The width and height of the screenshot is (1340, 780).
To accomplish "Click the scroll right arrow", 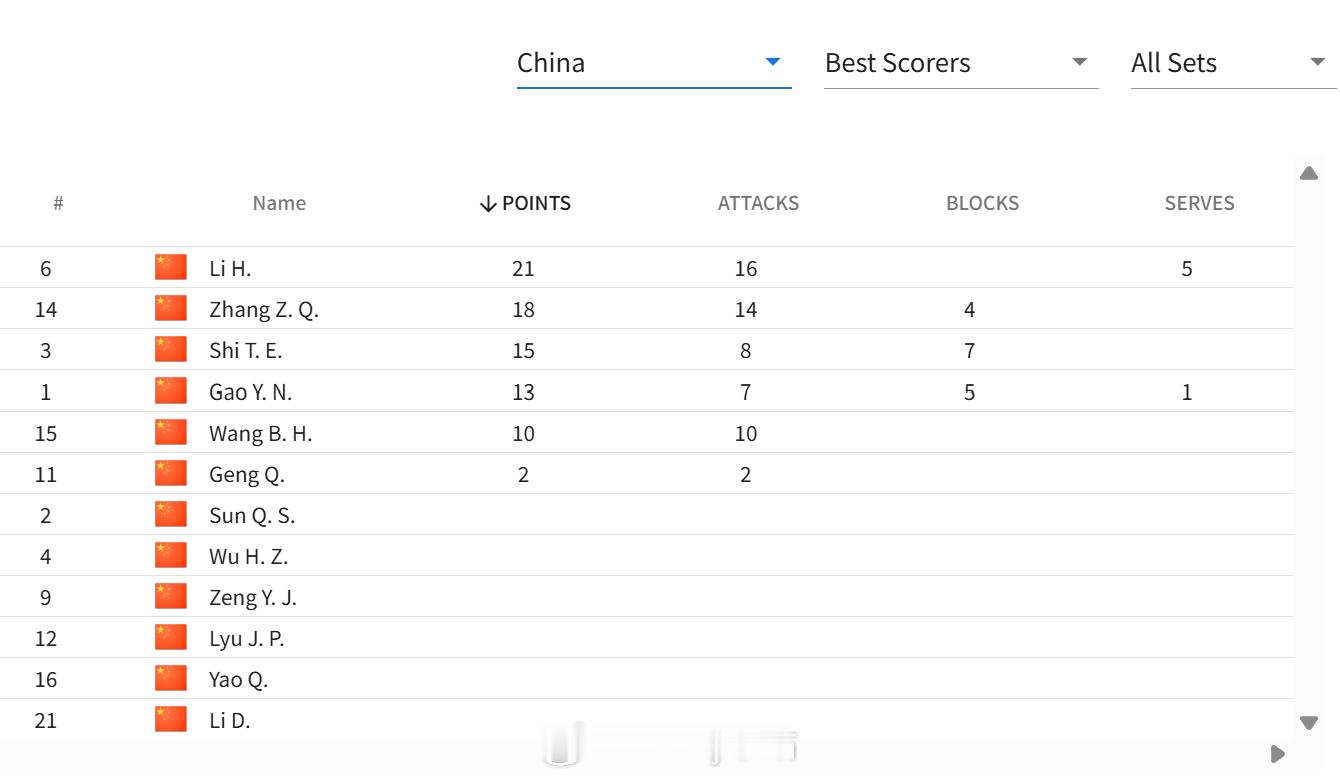I will point(1277,753).
